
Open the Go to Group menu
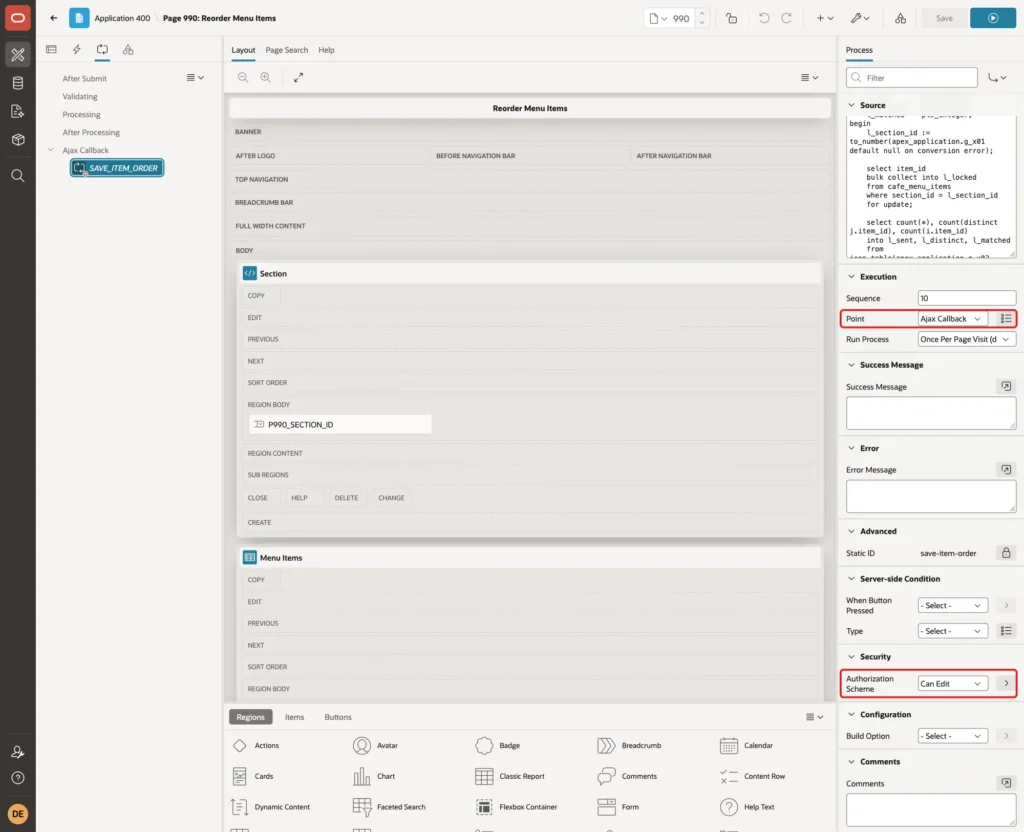(x=997, y=78)
